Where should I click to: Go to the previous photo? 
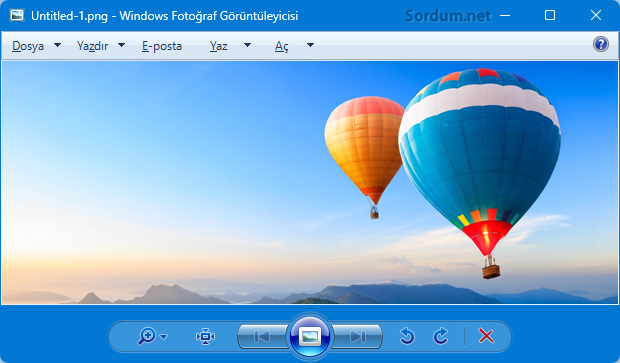262,337
